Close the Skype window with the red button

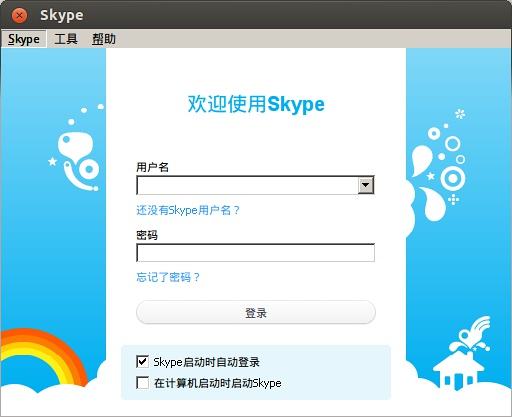click(19, 15)
